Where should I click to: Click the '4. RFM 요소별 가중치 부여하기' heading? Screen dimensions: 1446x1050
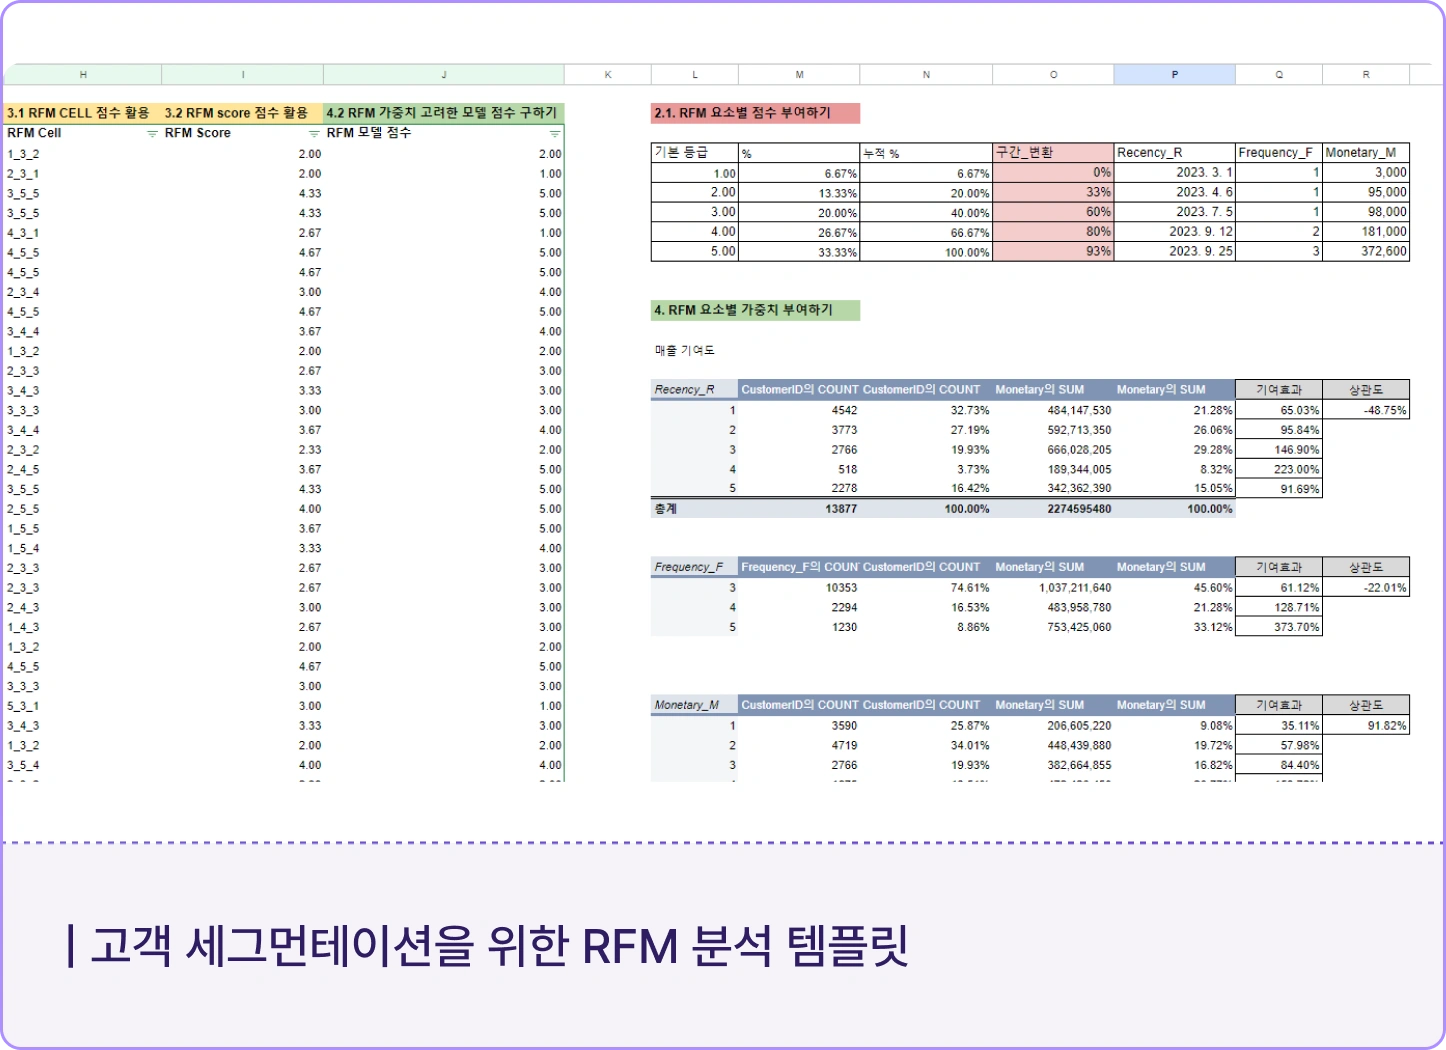[x=755, y=310]
